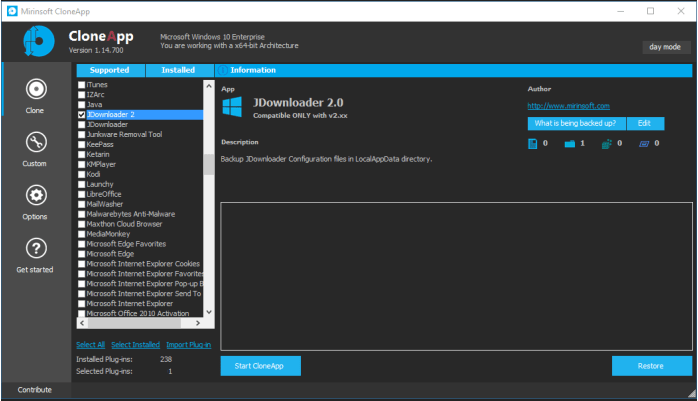Switch to the Installed tab

(x=179, y=70)
